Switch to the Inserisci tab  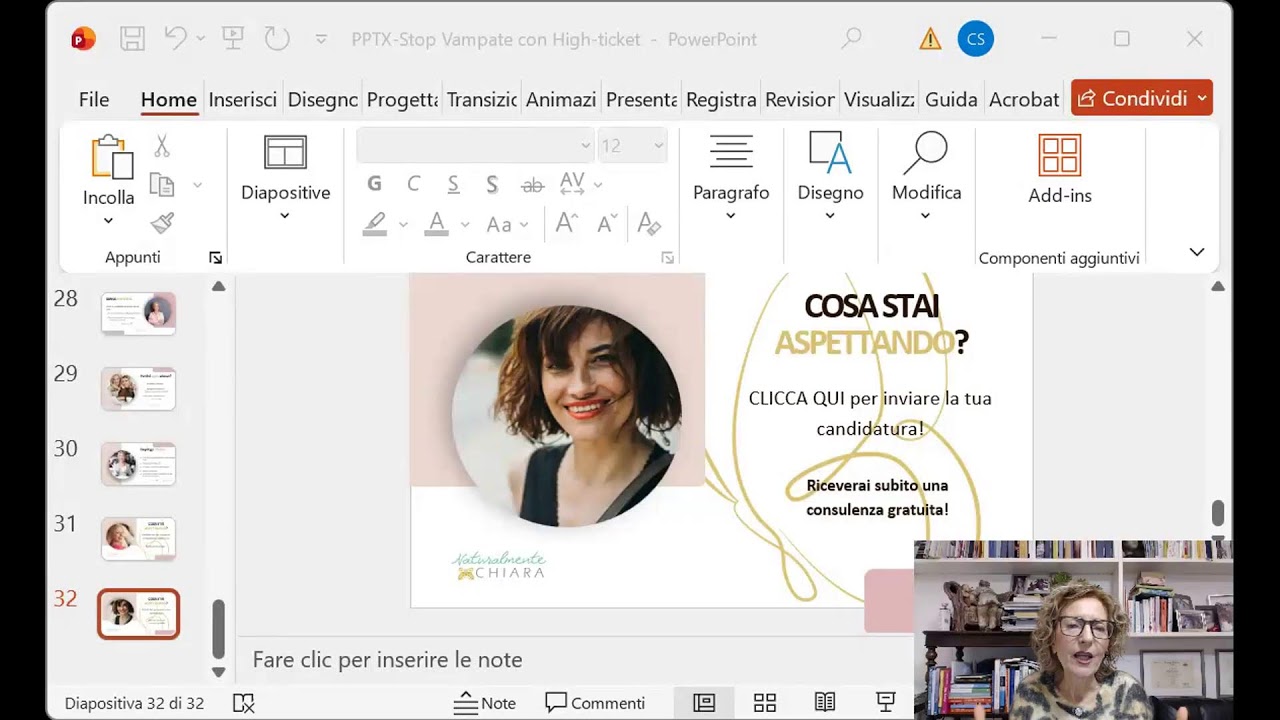tap(243, 99)
